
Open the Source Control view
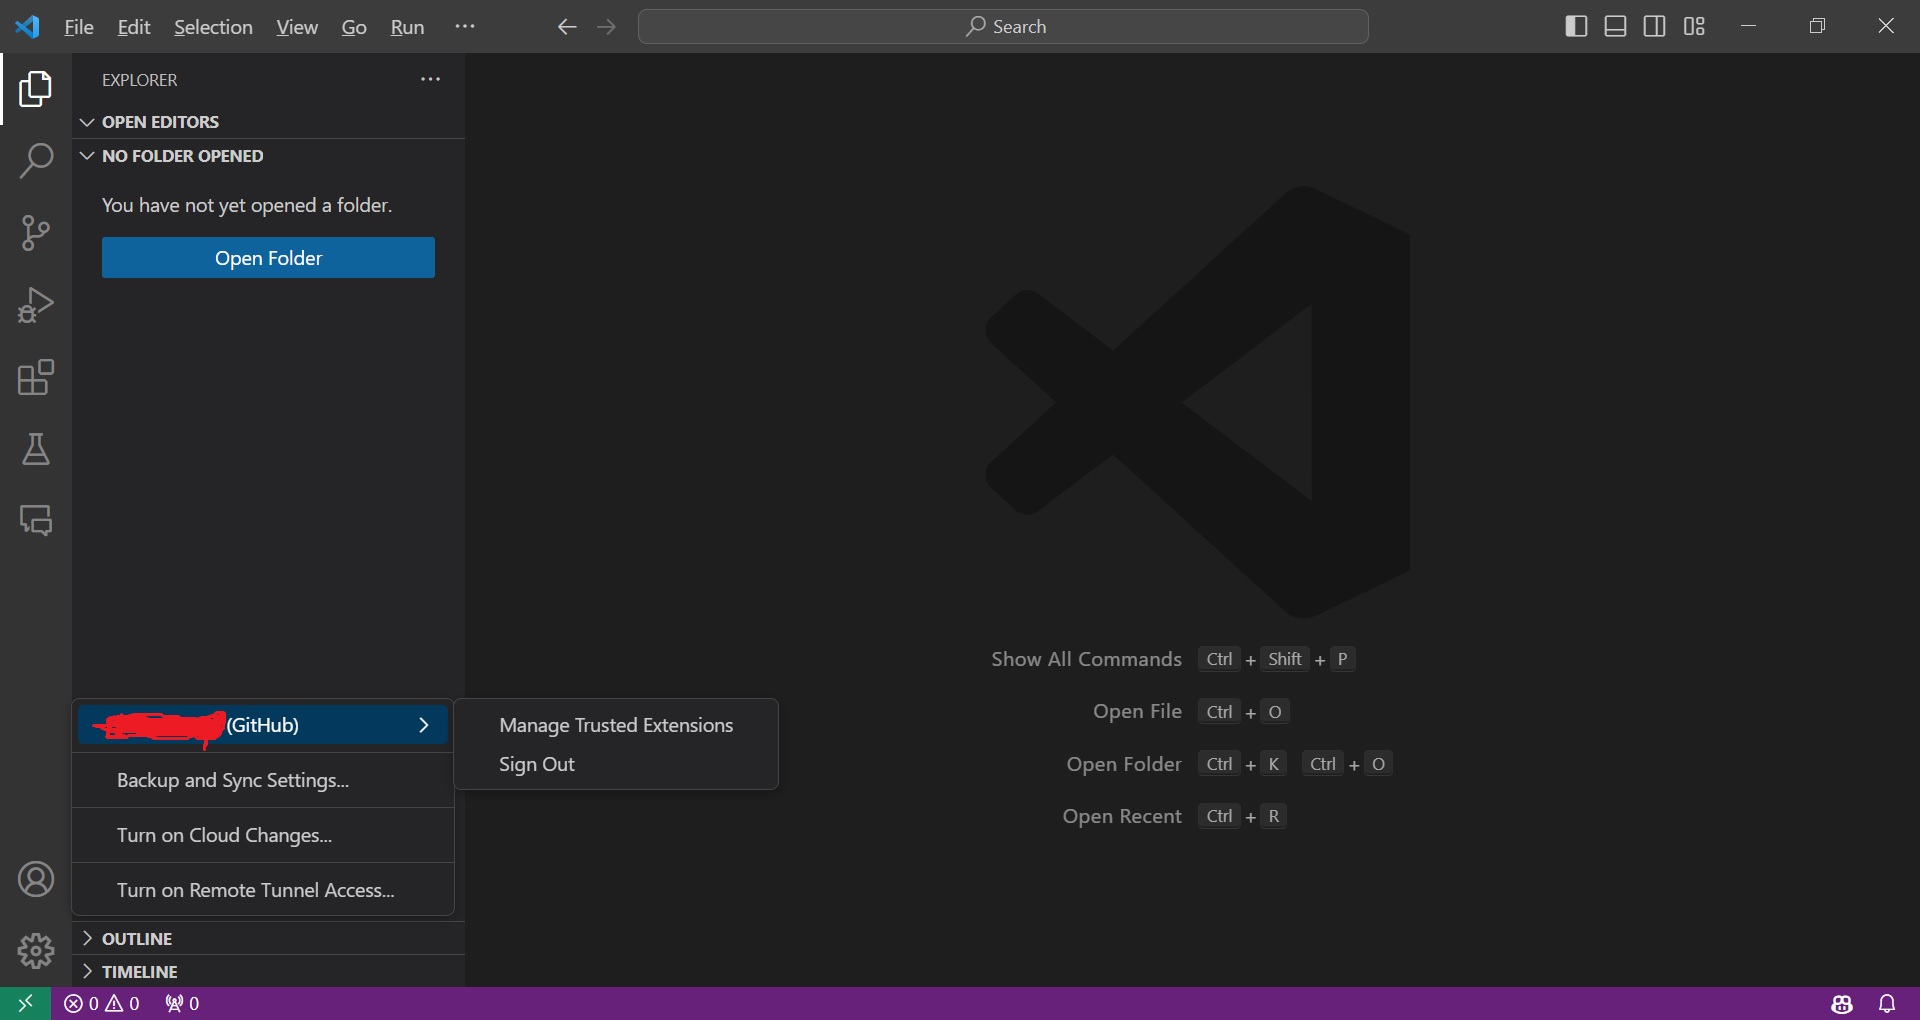(36, 233)
